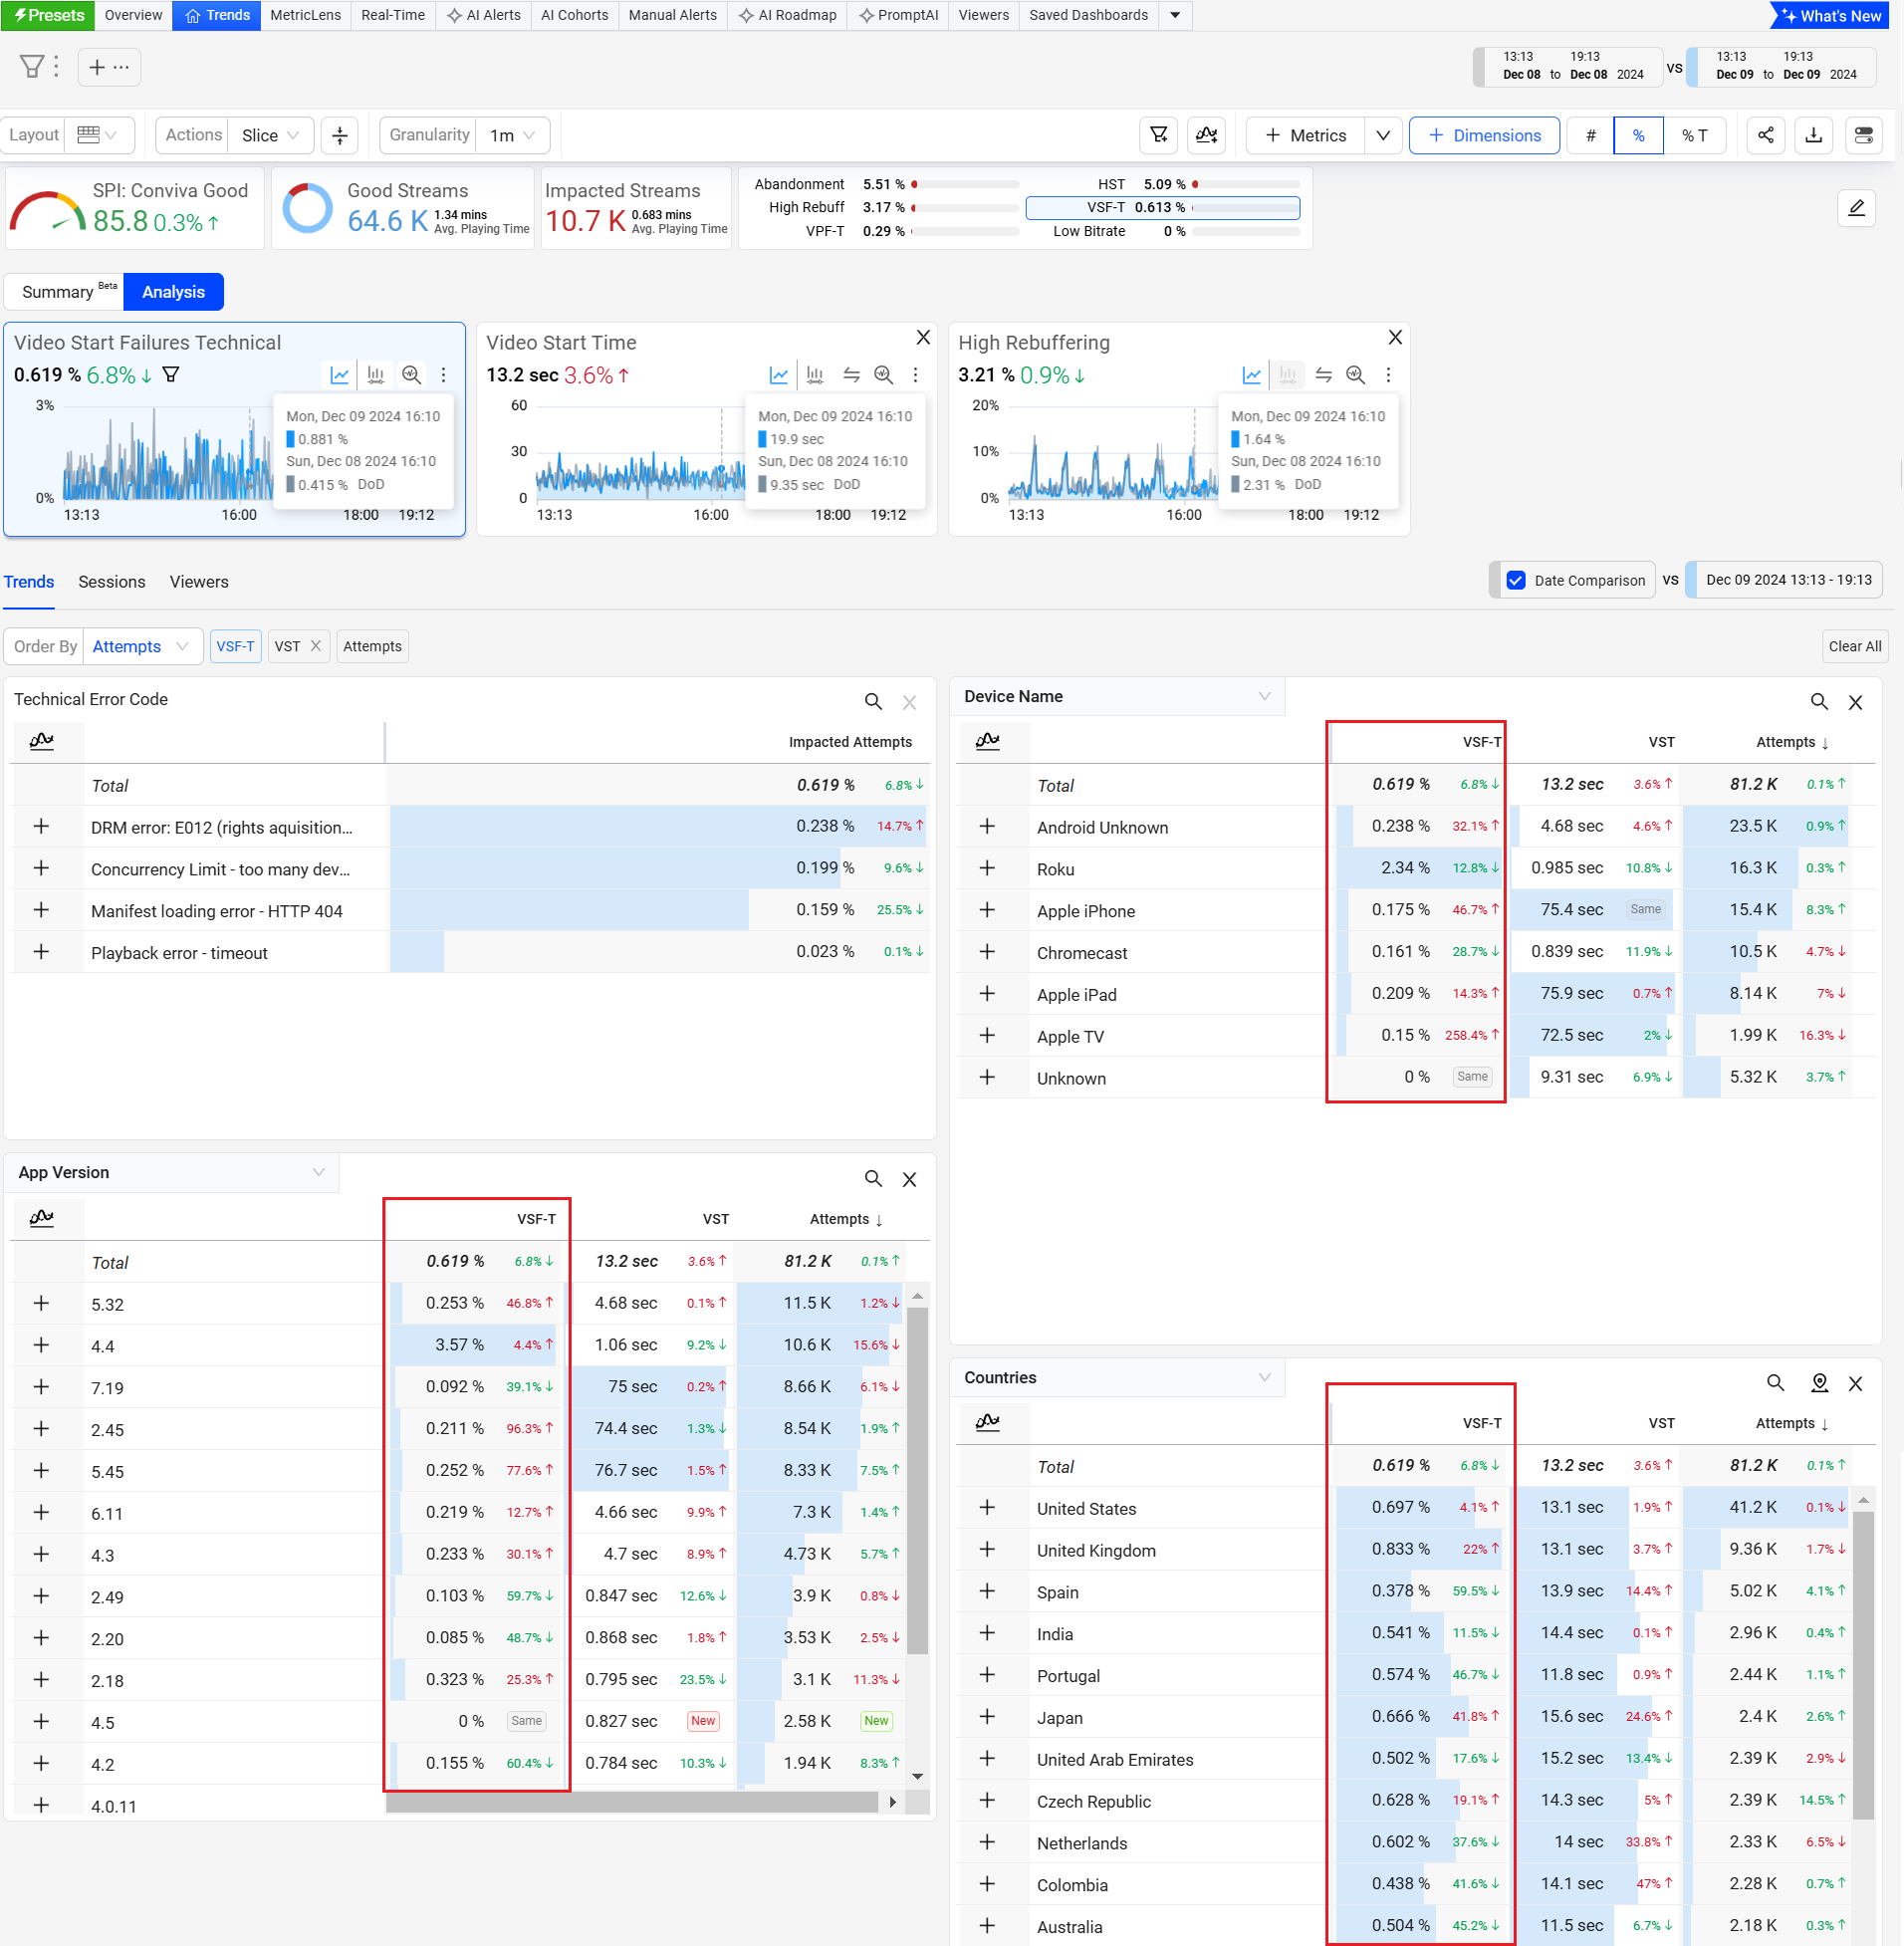Click the Clear All button
The image size is (1904, 1946).
click(x=1853, y=646)
